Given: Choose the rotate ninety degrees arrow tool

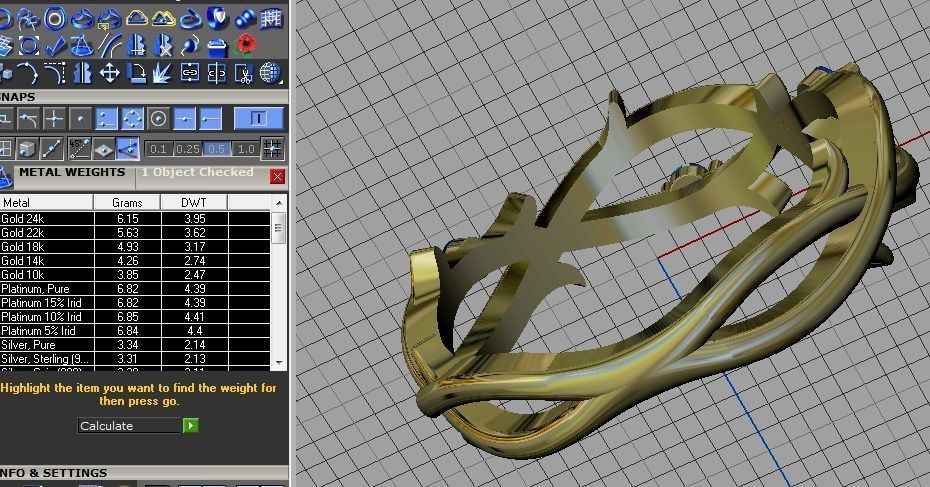Looking at the screenshot, I should (137, 73).
